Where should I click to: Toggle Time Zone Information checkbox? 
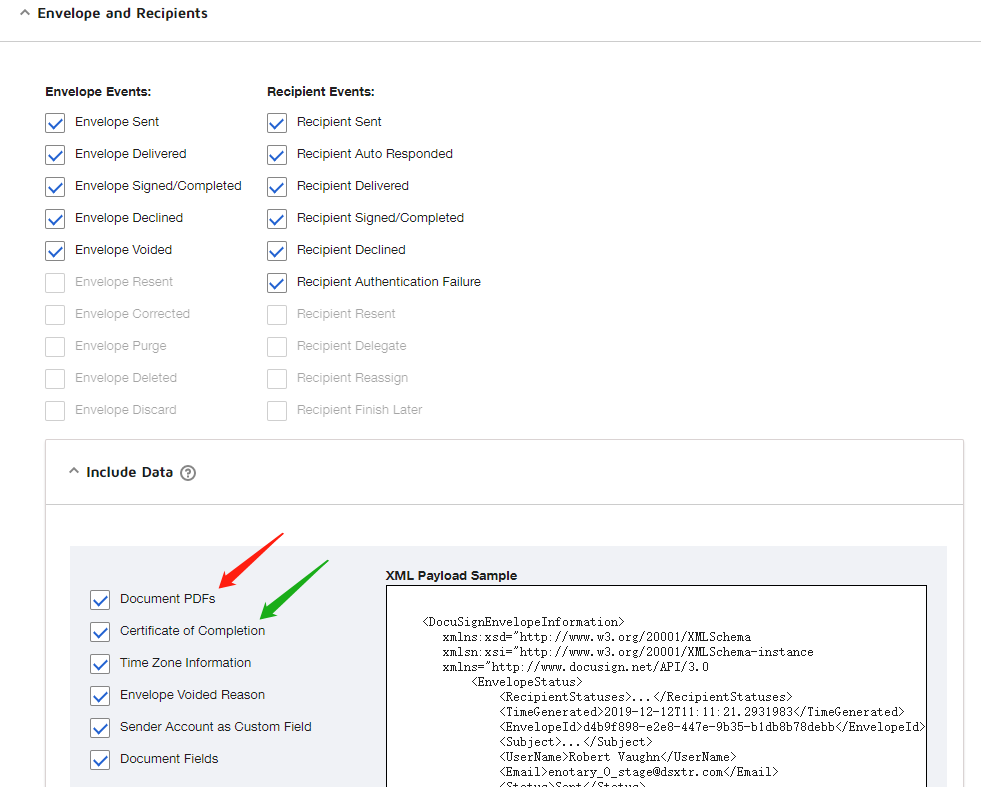point(100,664)
